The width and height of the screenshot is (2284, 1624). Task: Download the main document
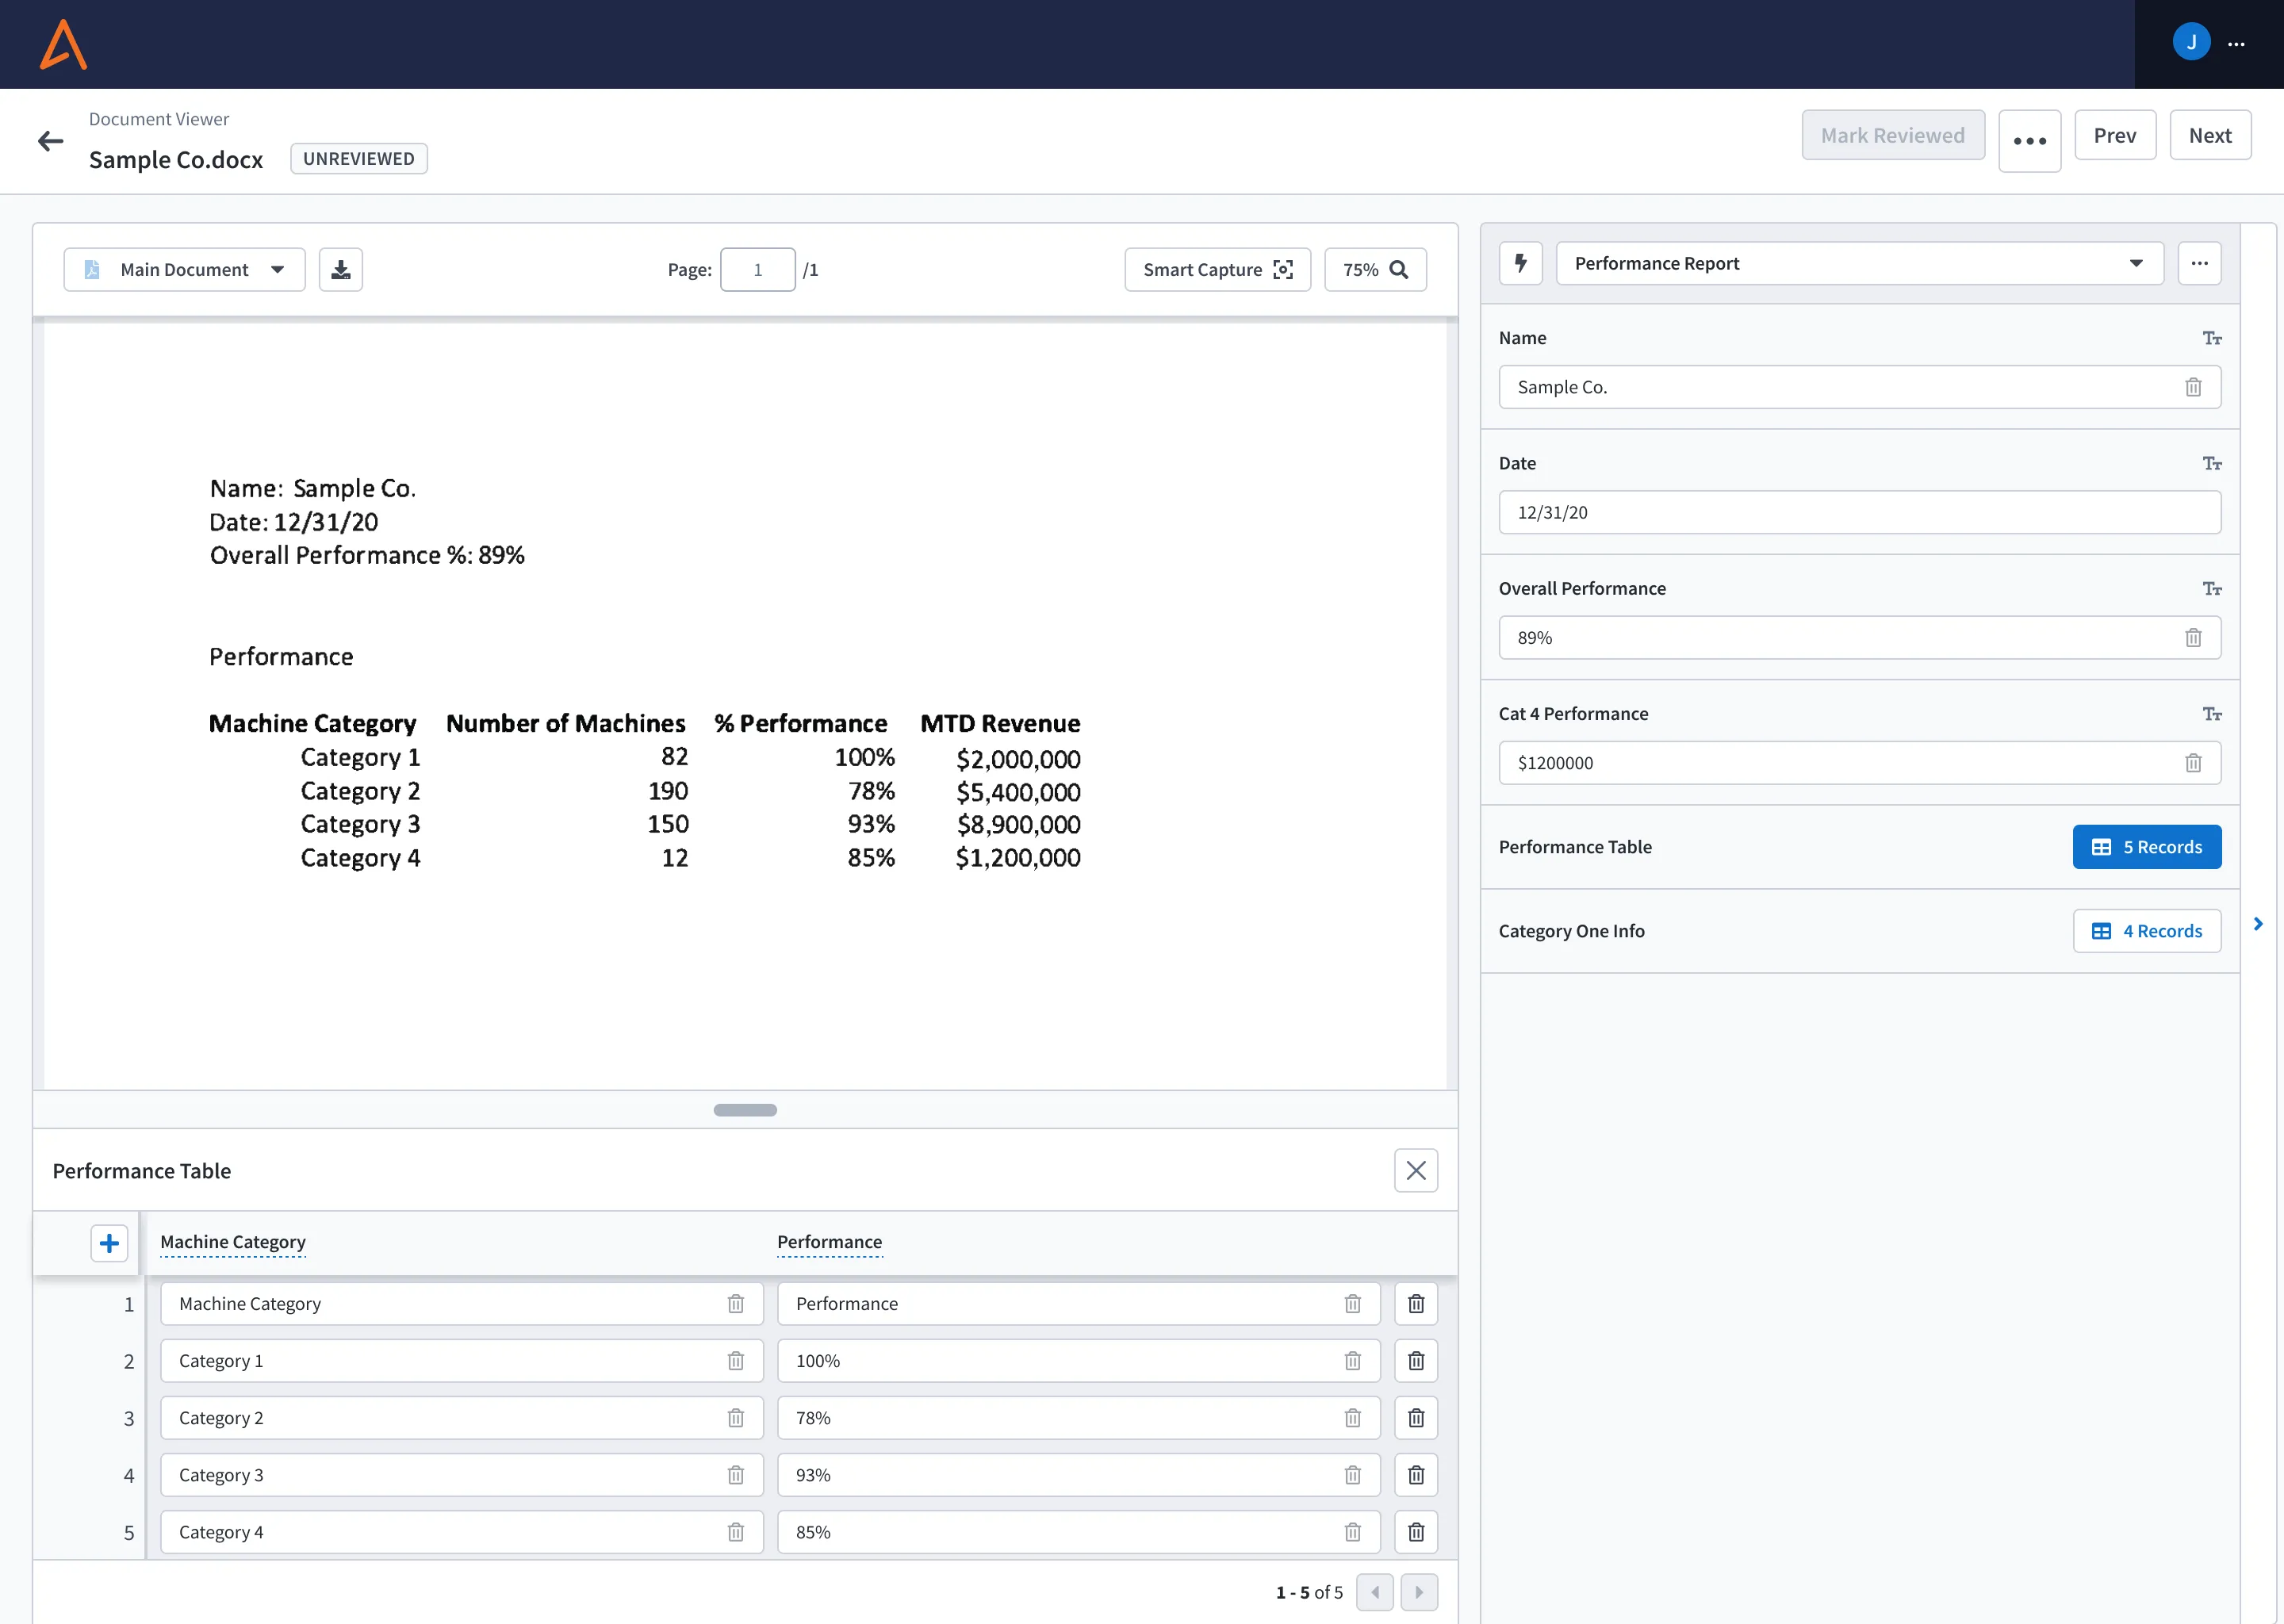point(341,270)
